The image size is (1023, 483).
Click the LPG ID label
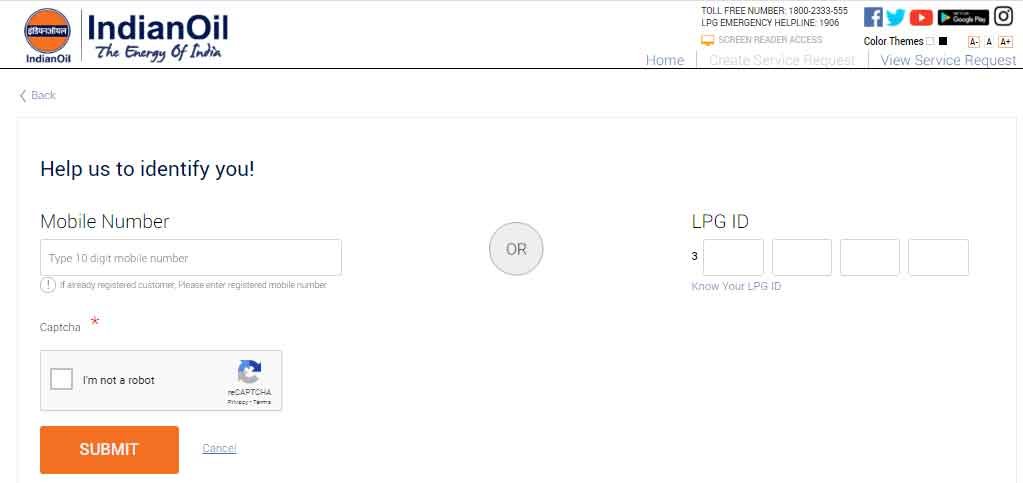coord(720,221)
